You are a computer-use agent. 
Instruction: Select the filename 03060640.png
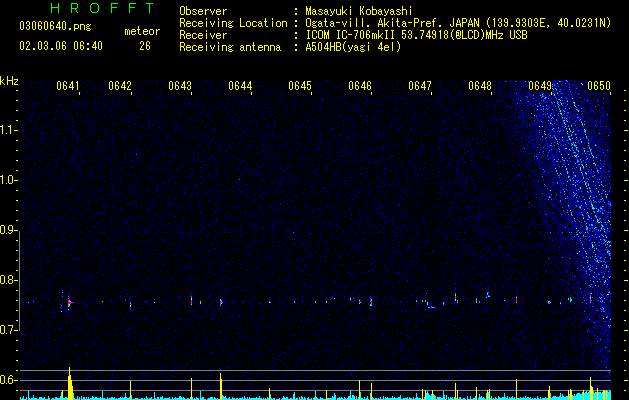click(55, 27)
